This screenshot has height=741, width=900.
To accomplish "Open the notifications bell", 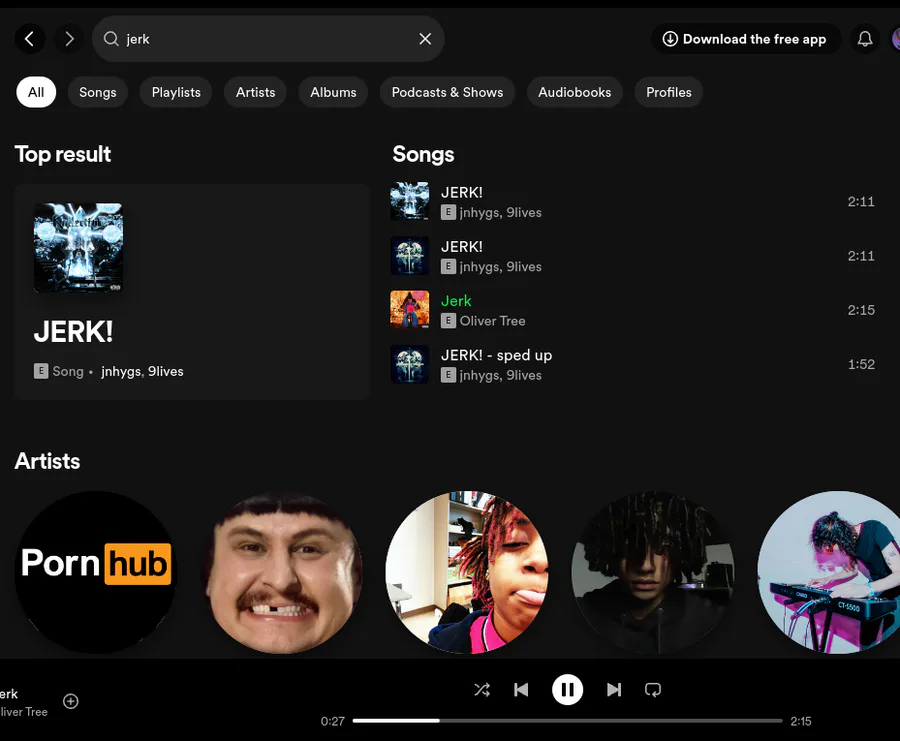I will (x=865, y=39).
